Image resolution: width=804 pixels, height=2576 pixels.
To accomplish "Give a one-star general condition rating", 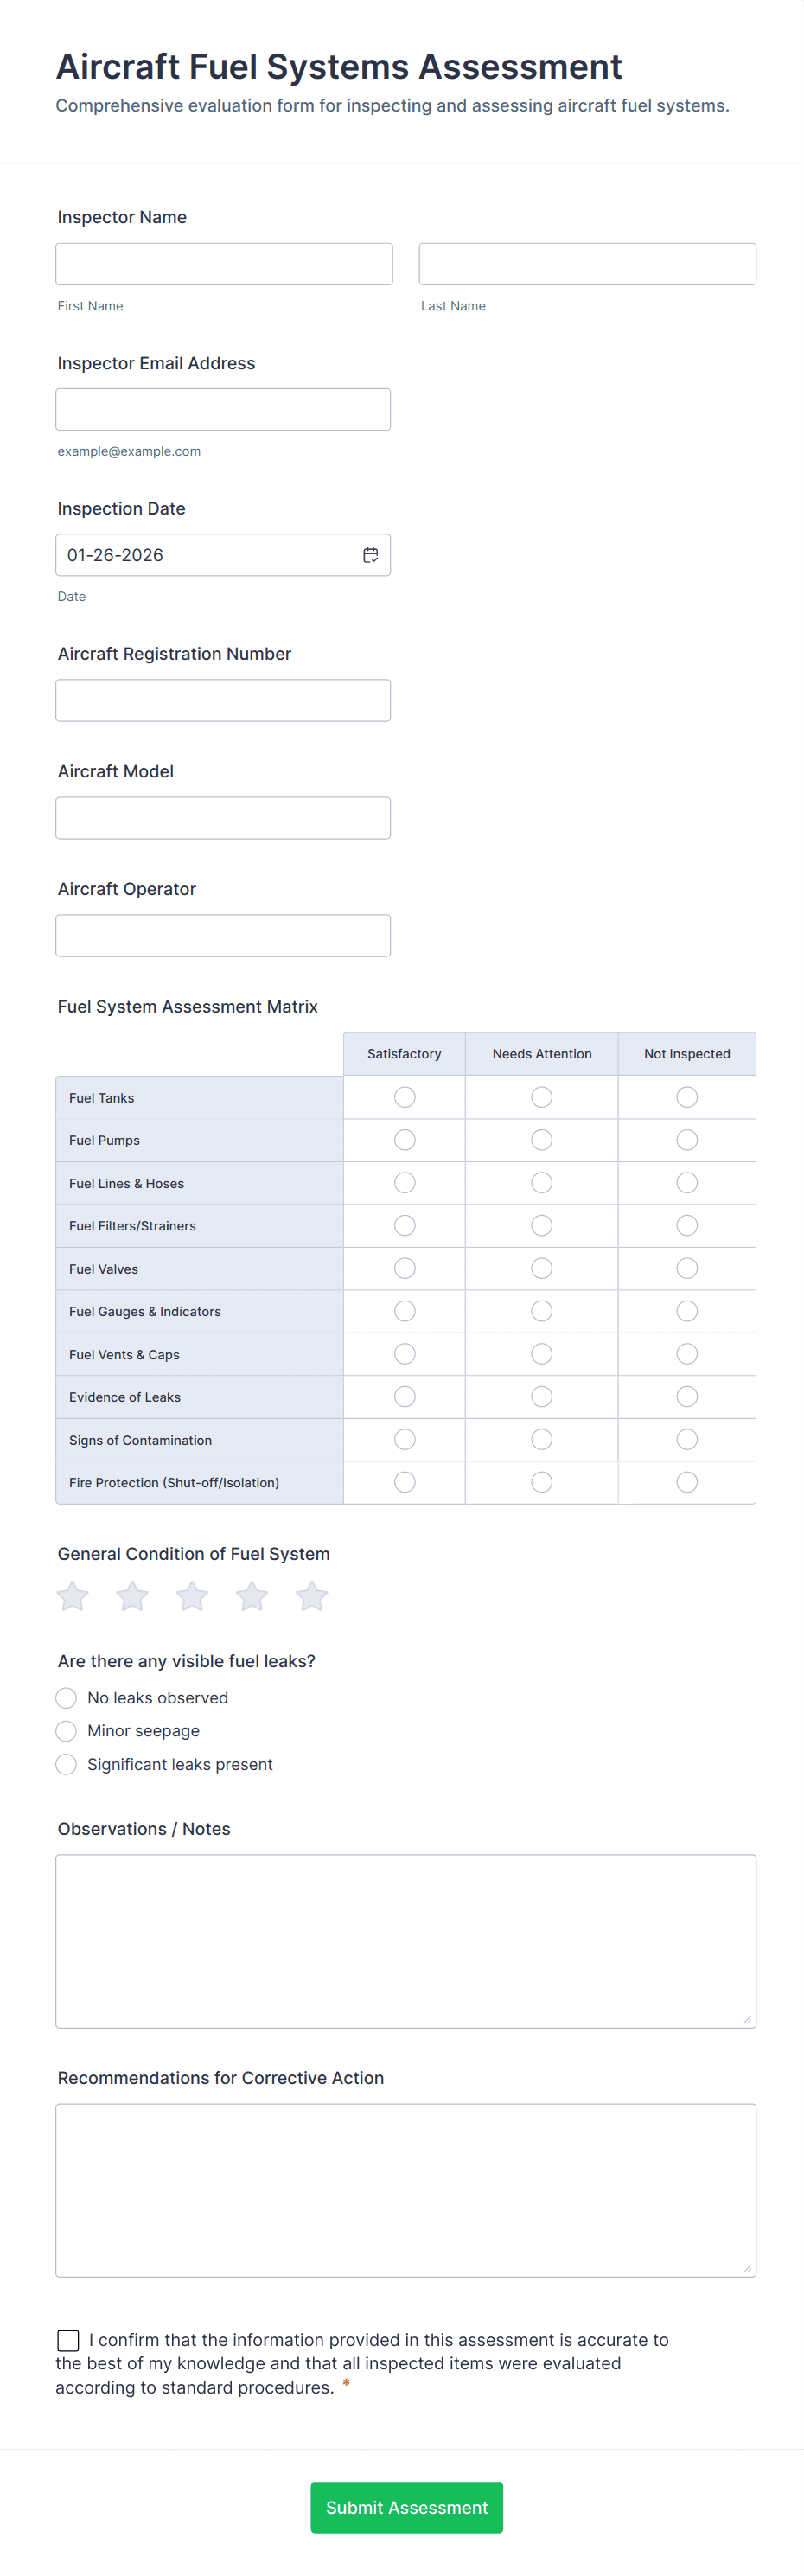I will (x=71, y=1596).
